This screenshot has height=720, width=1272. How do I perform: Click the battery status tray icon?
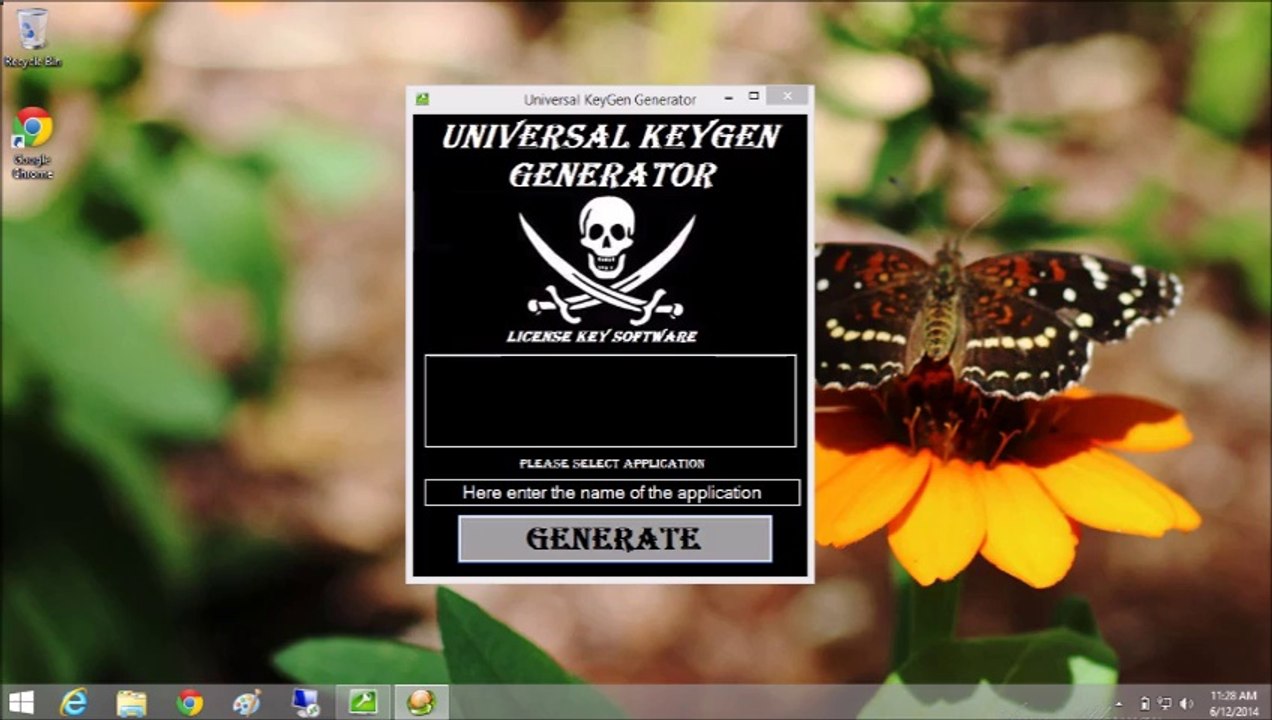[x=1145, y=704]
